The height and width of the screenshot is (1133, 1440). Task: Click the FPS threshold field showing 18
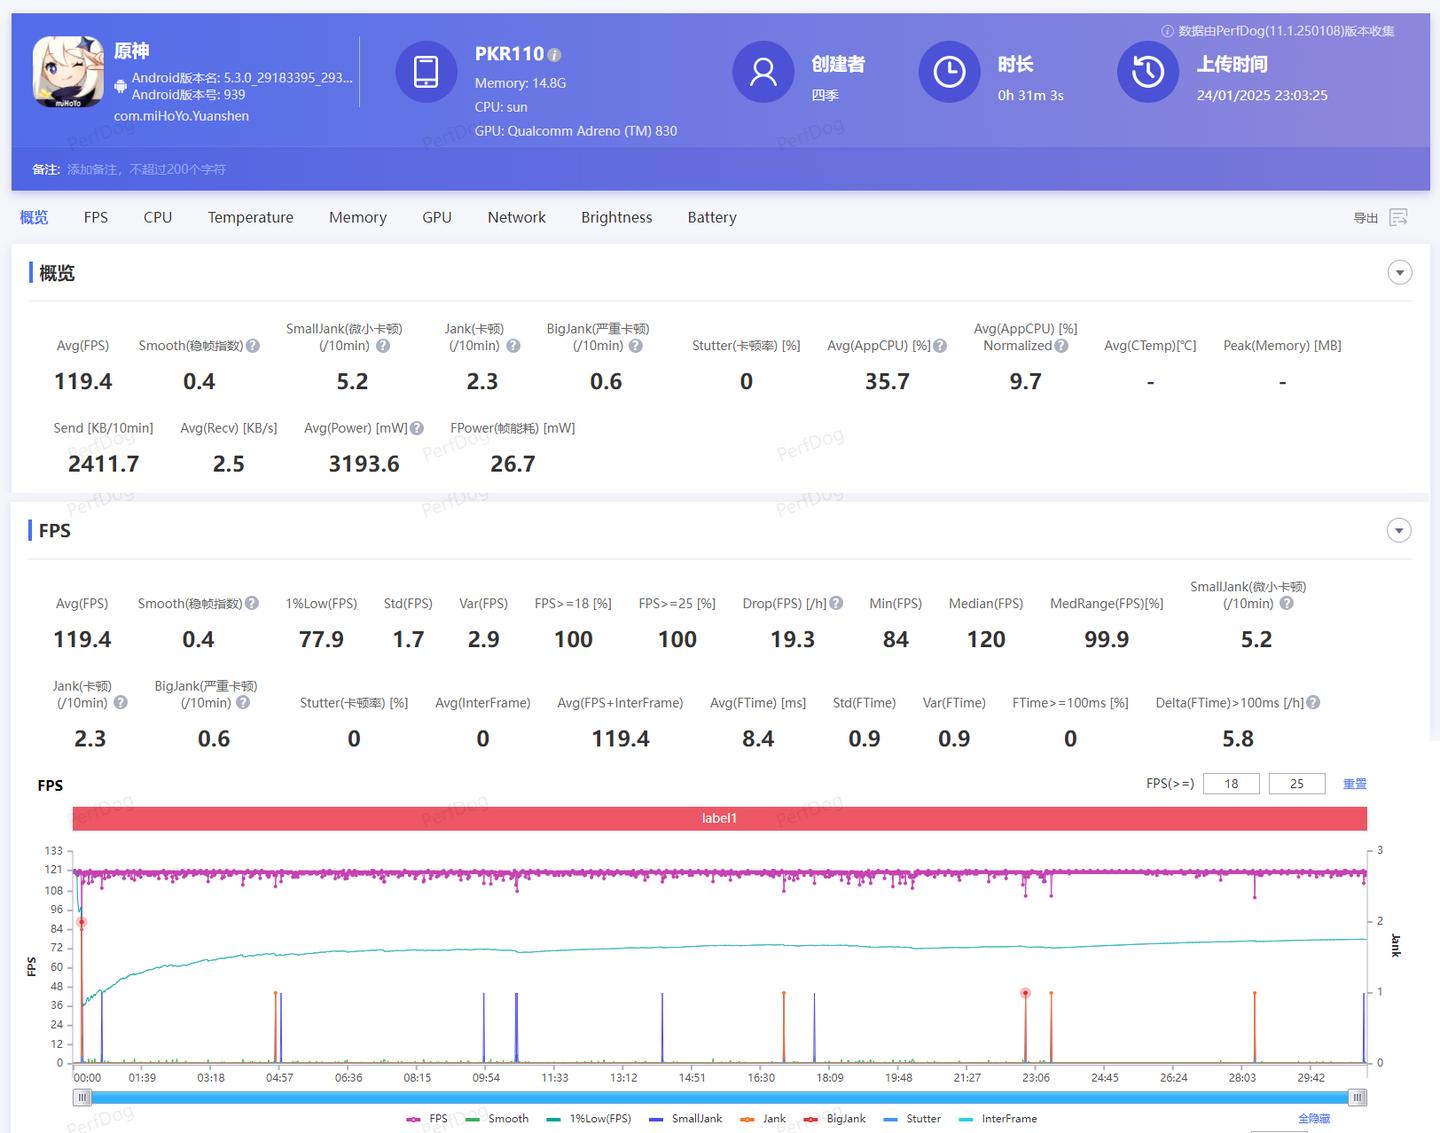(1231, 784)
